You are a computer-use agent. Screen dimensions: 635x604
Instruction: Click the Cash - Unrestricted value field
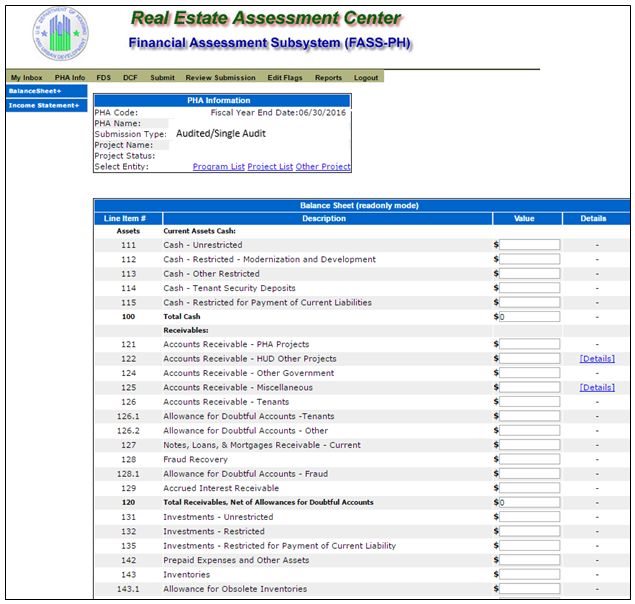530,245
